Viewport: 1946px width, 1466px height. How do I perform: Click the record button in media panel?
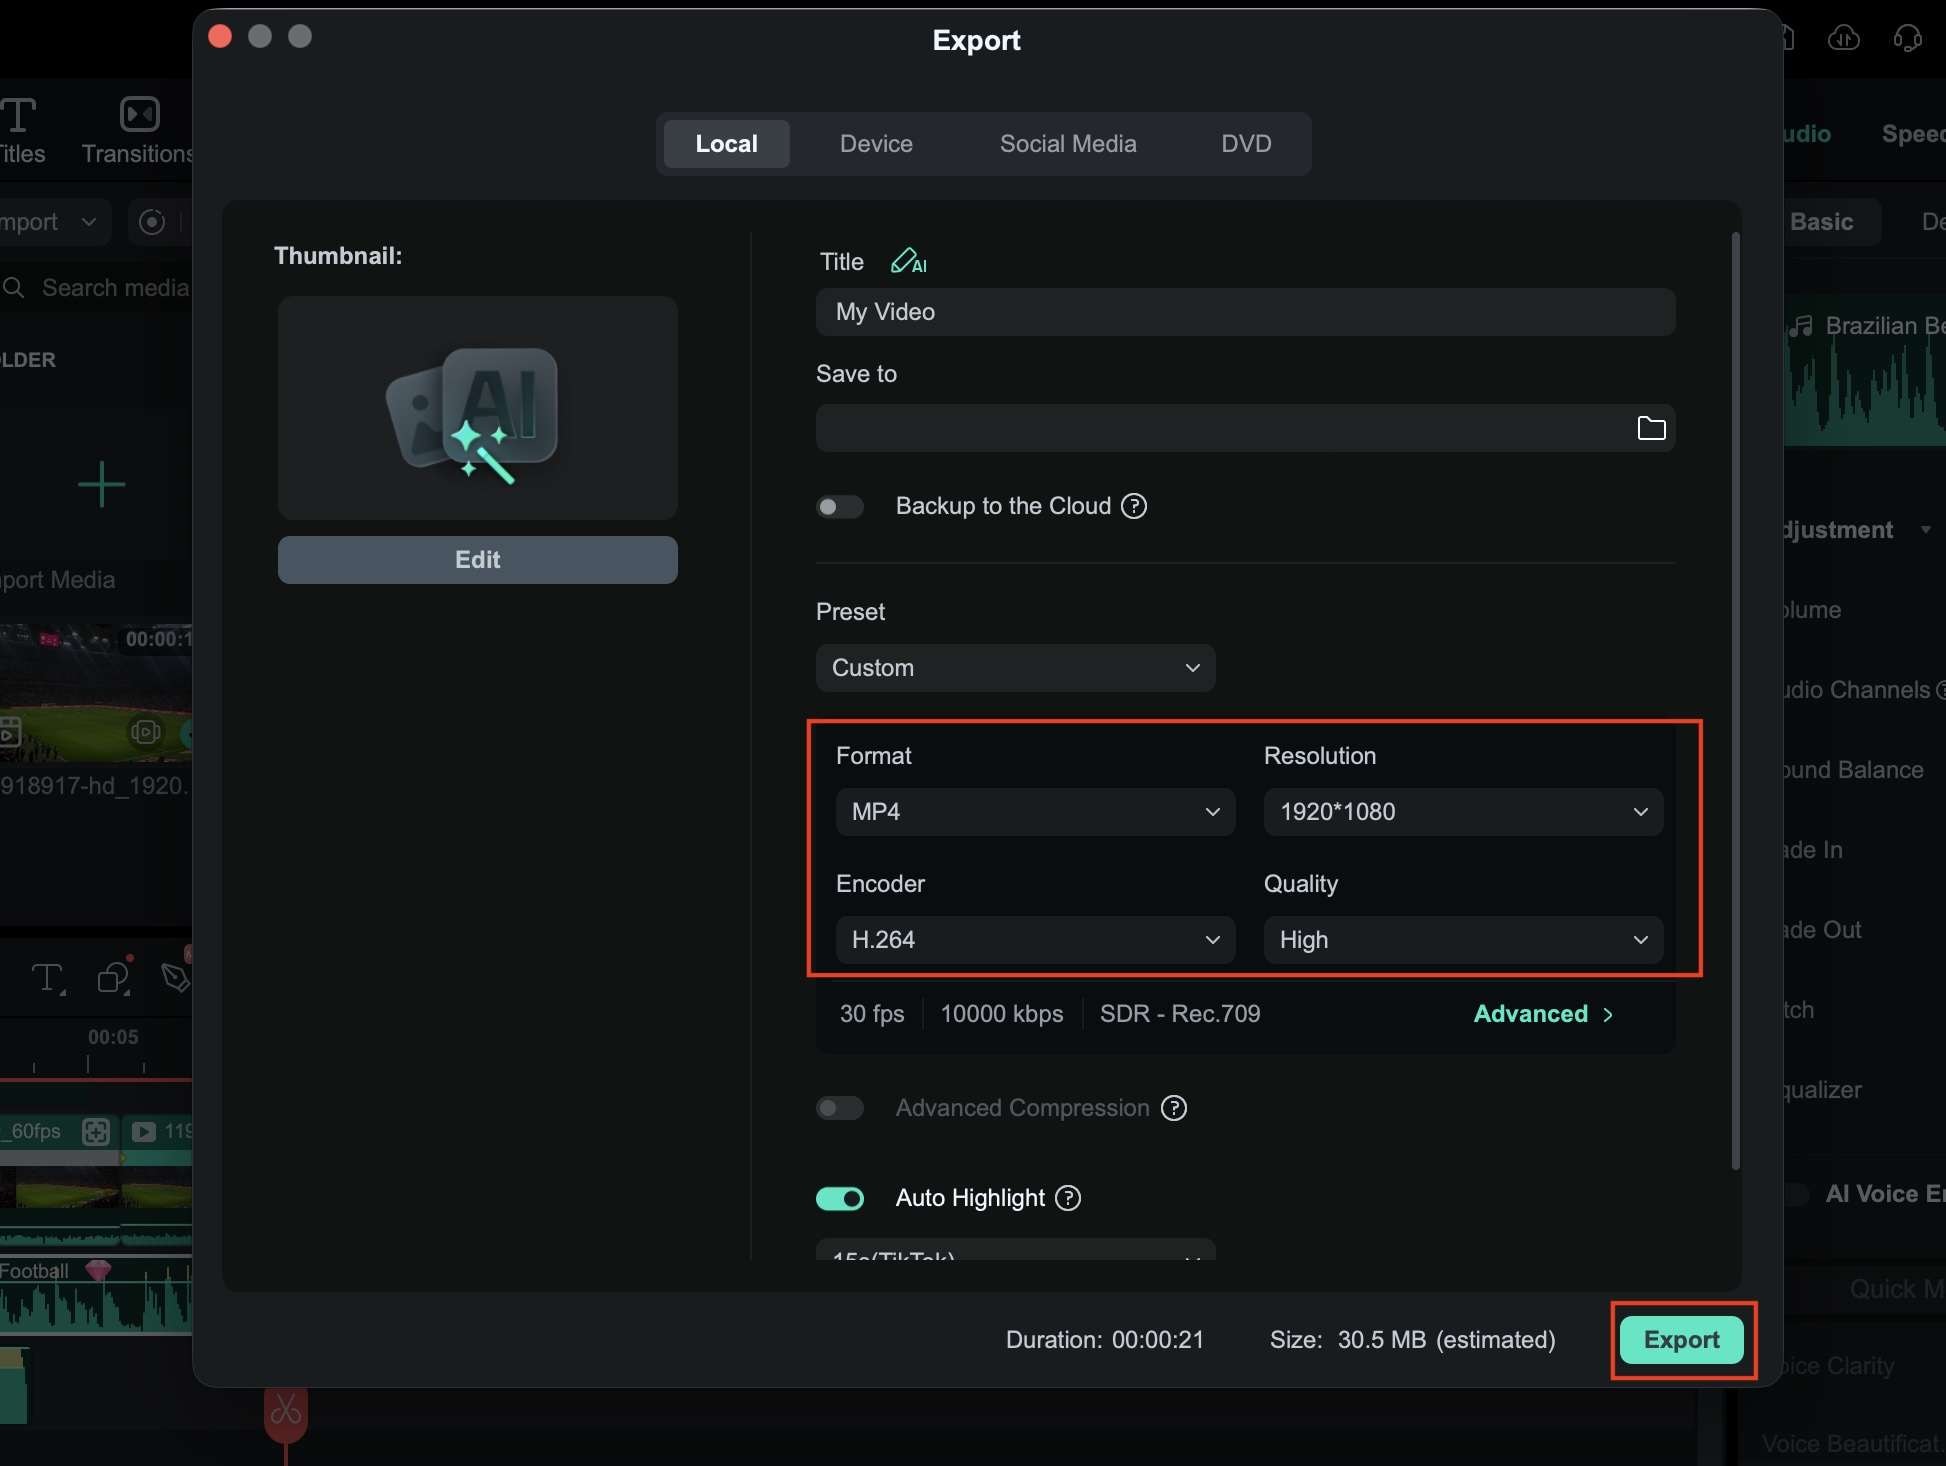(152, 222)
